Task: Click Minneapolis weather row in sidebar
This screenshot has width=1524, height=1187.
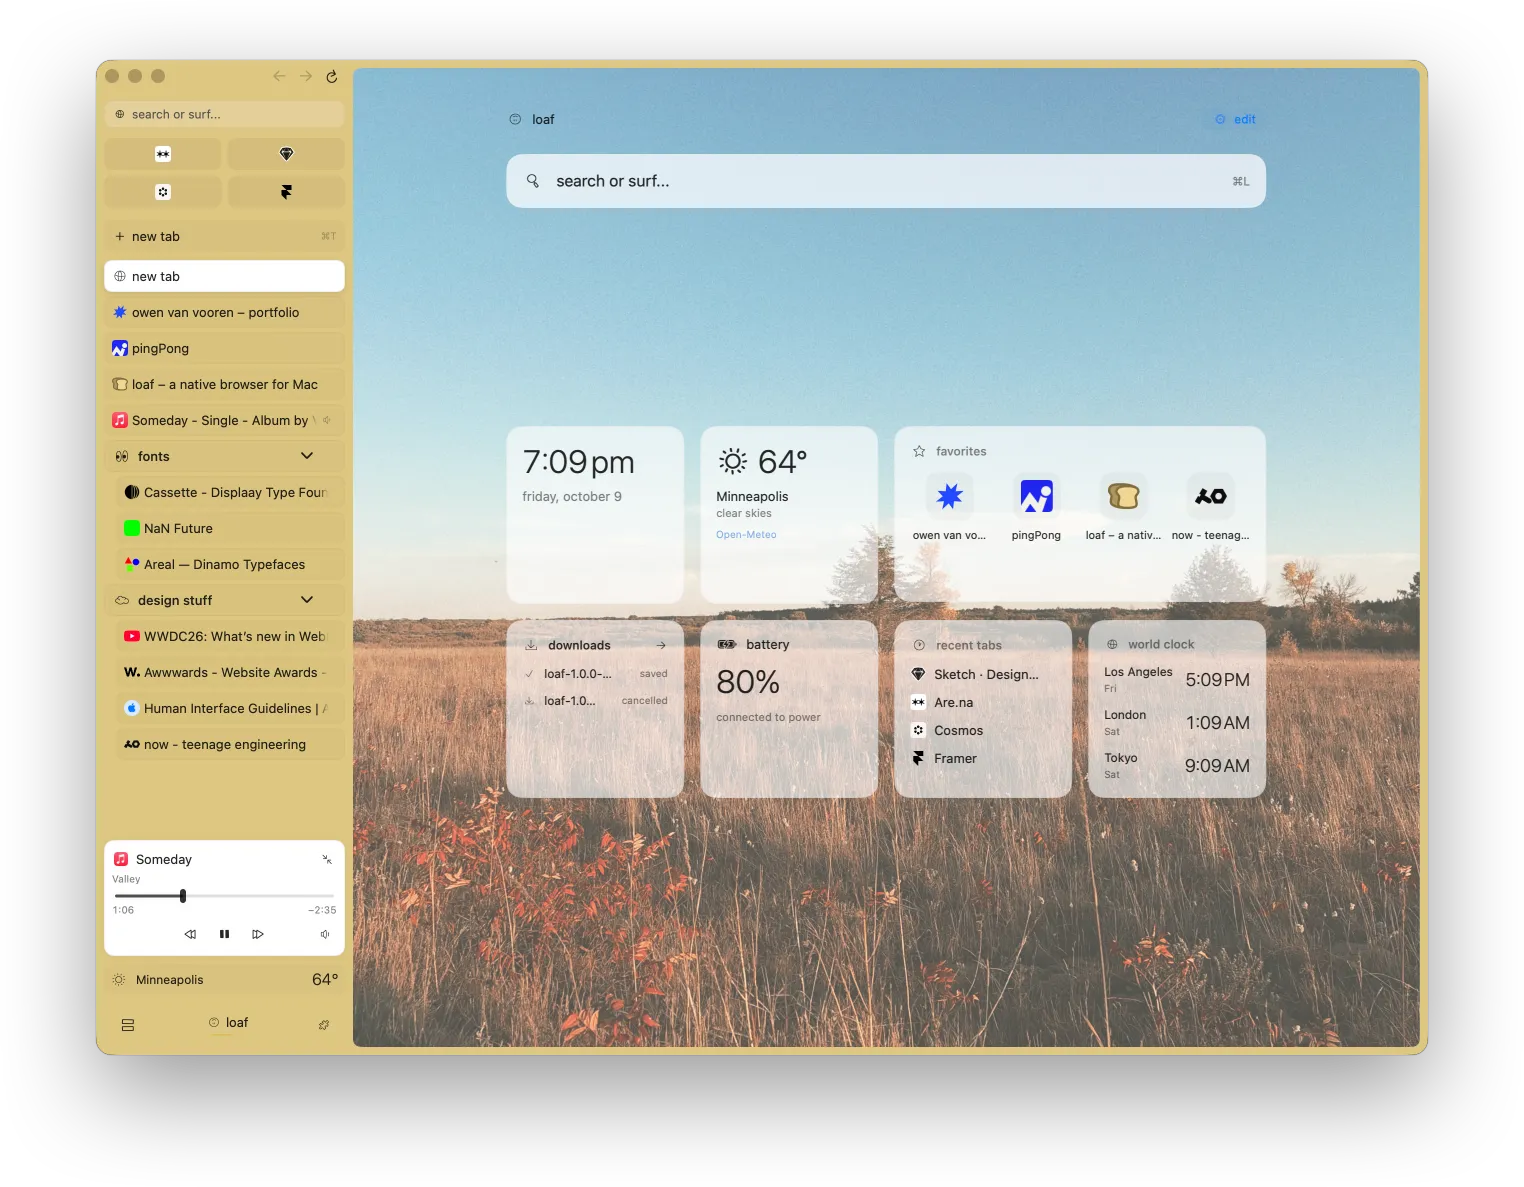Action: (224, 980)
